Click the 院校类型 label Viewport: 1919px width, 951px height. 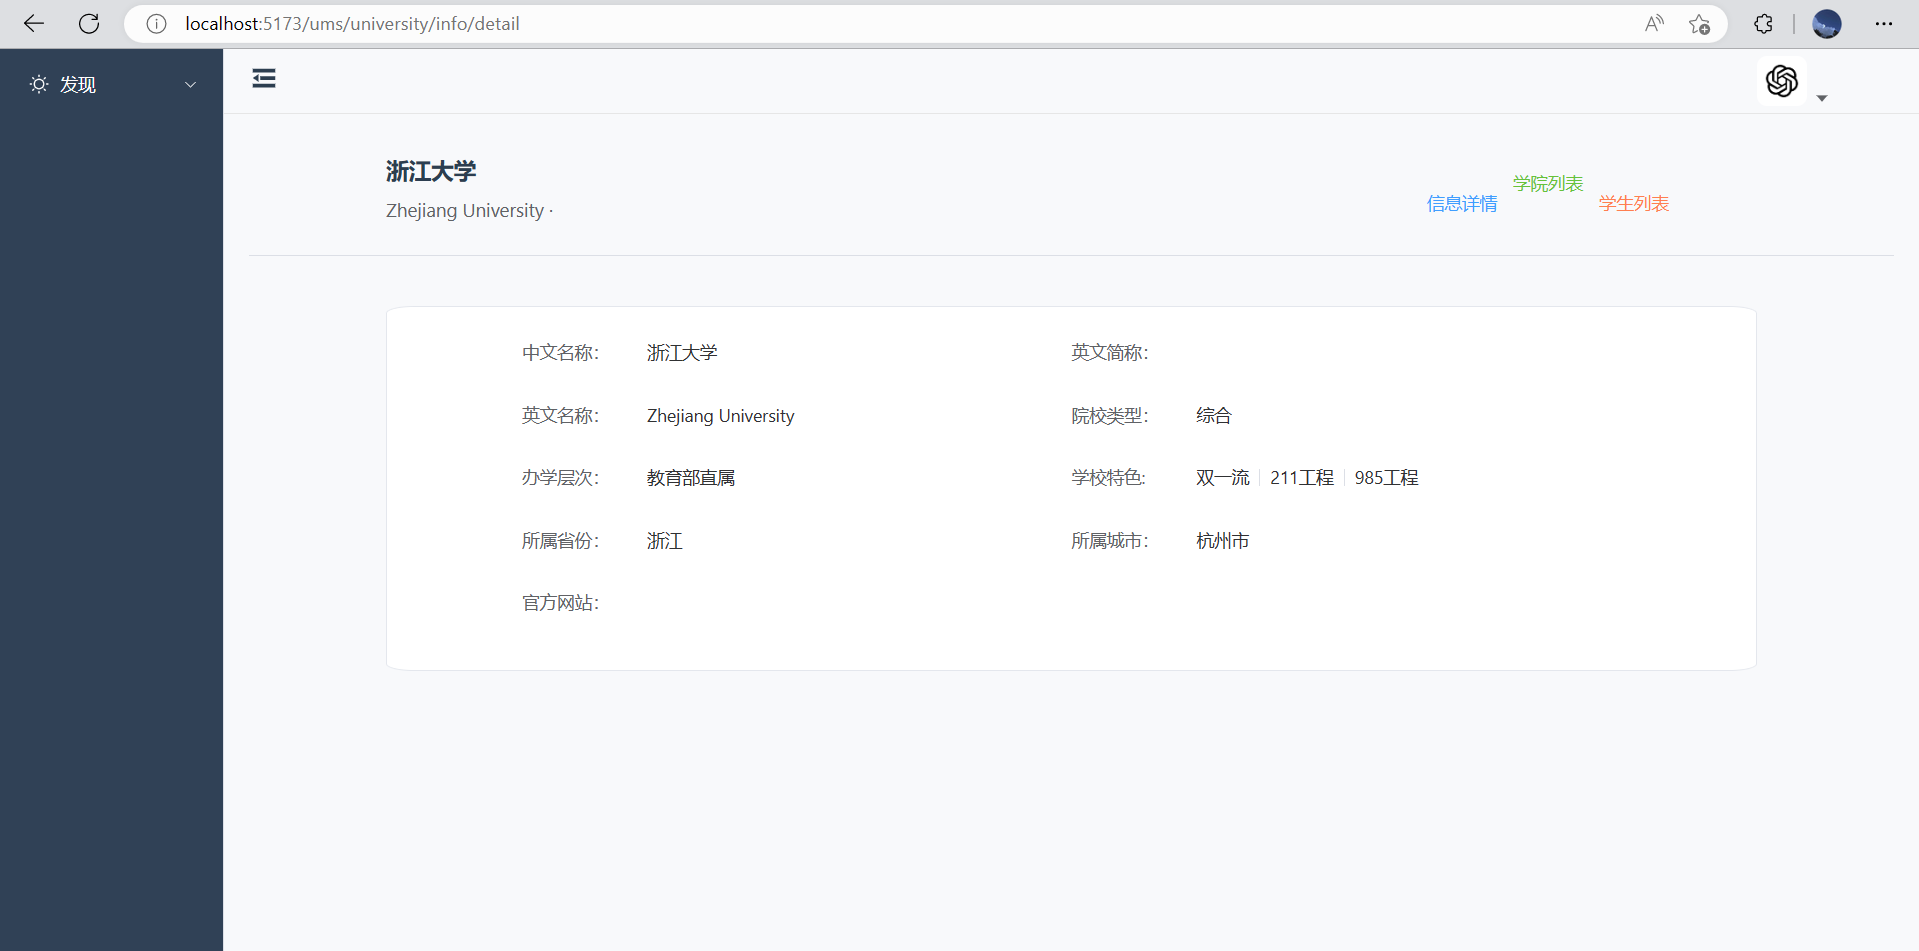[x=1110, y=416]
